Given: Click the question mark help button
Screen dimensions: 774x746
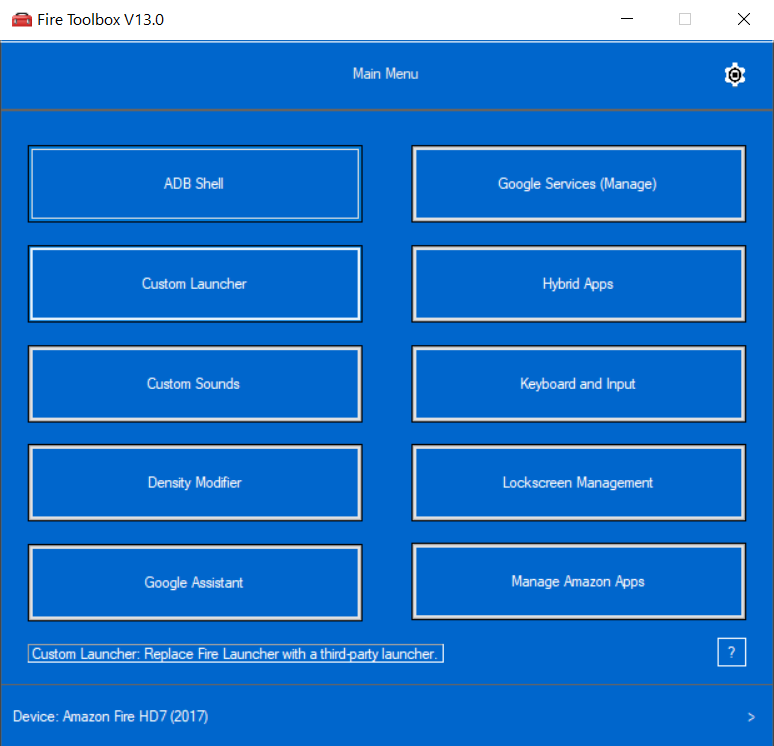Looking at the screenshot, I should coord(732,652).
